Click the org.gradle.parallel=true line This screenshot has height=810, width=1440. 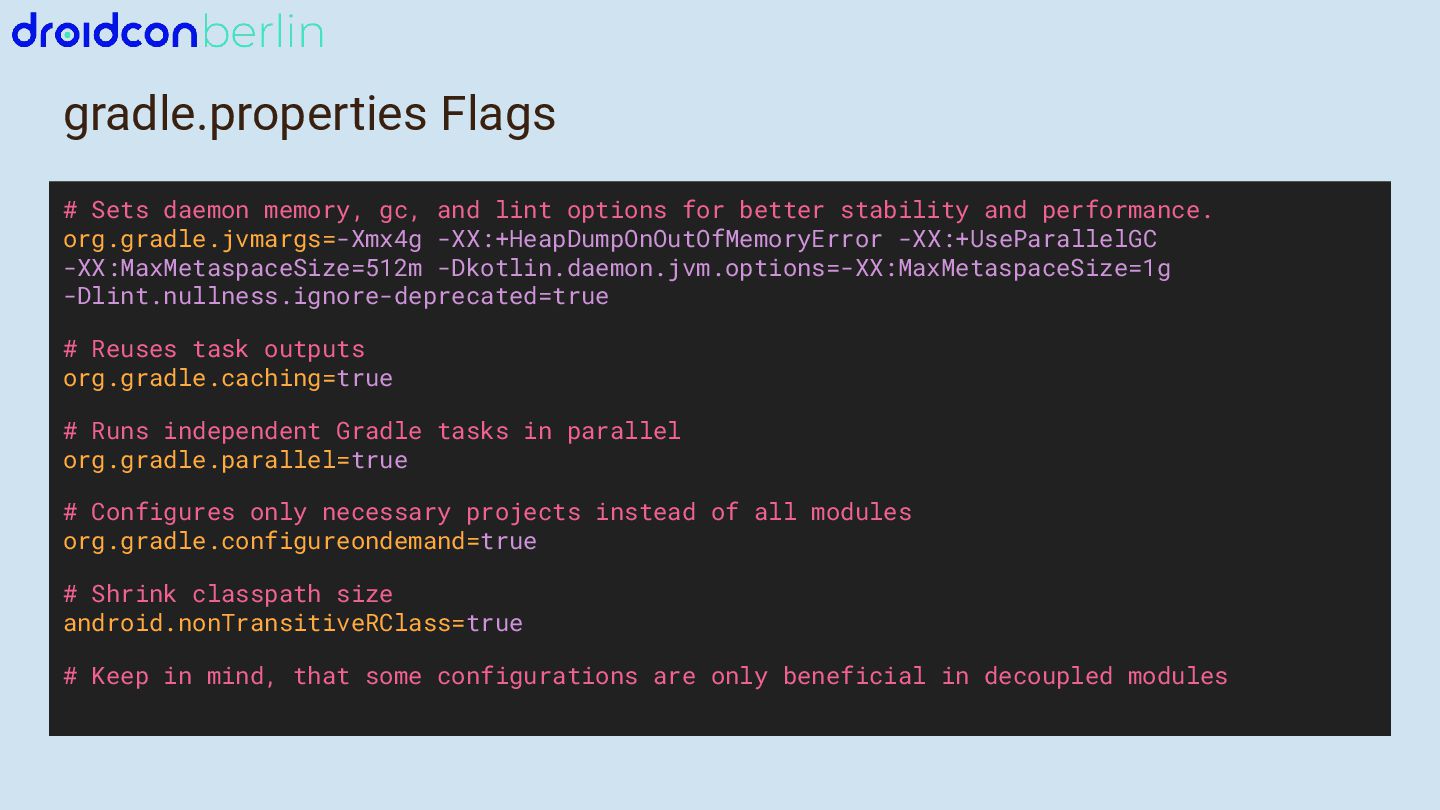[235, 460]
